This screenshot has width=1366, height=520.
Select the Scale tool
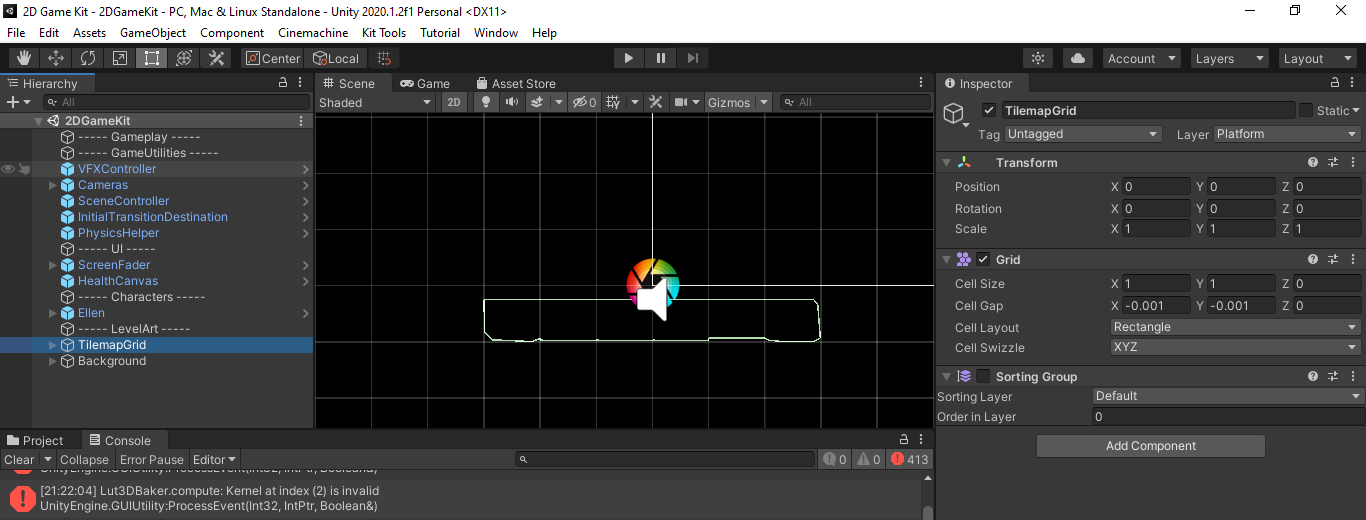(120, 58)
